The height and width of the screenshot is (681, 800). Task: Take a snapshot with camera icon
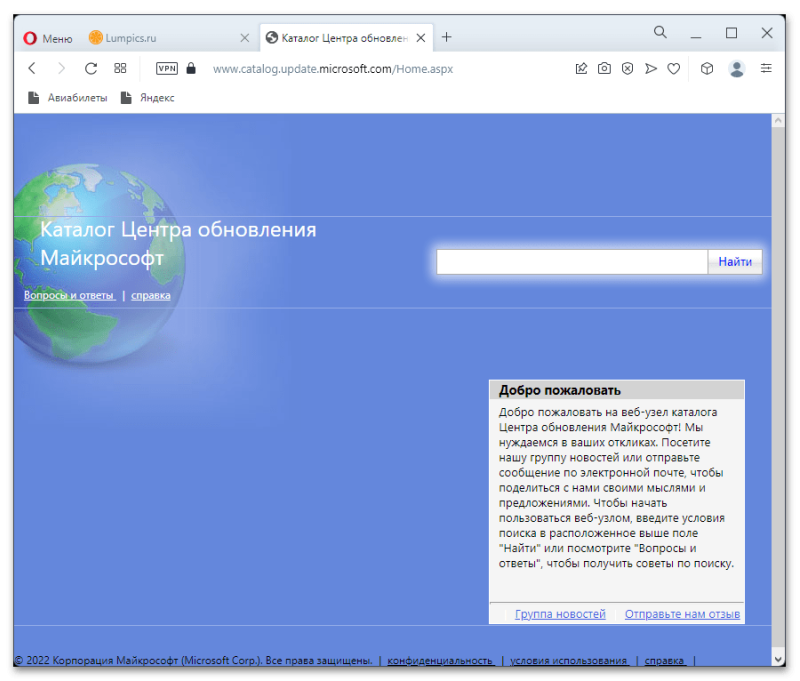[x=604, y=68]
